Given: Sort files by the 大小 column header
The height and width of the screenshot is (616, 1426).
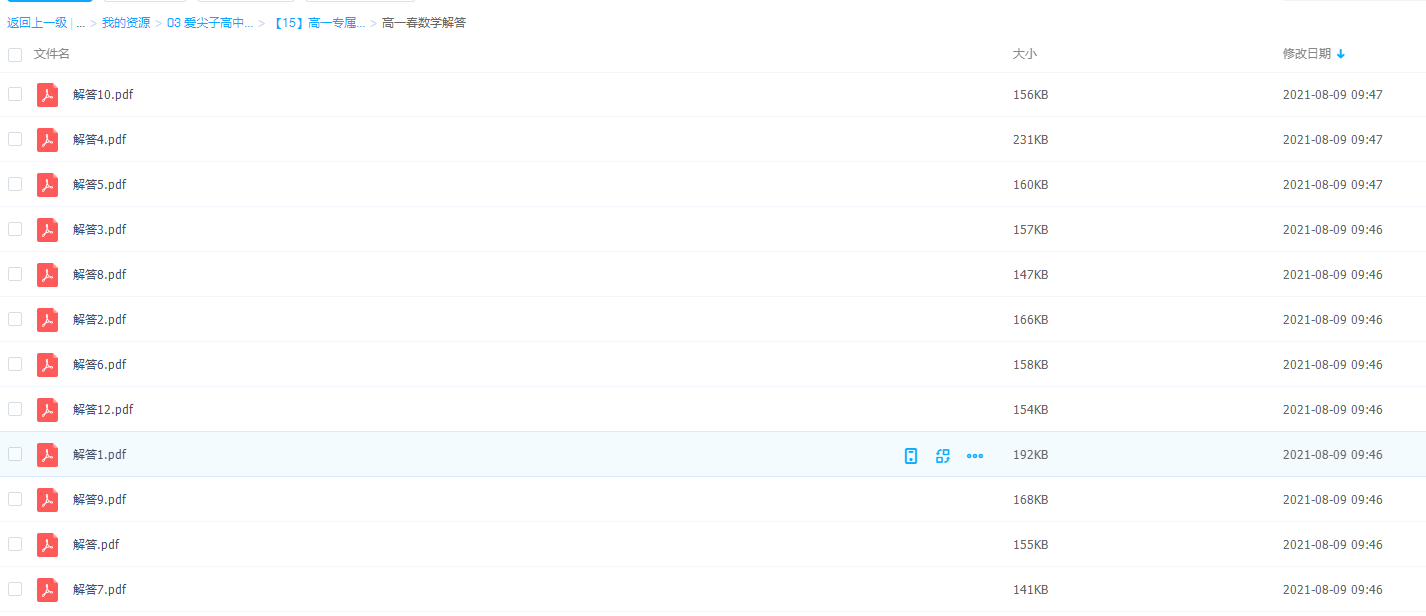Looking at the screenshot, I should pyautogui.click(x=1024, y=54).
